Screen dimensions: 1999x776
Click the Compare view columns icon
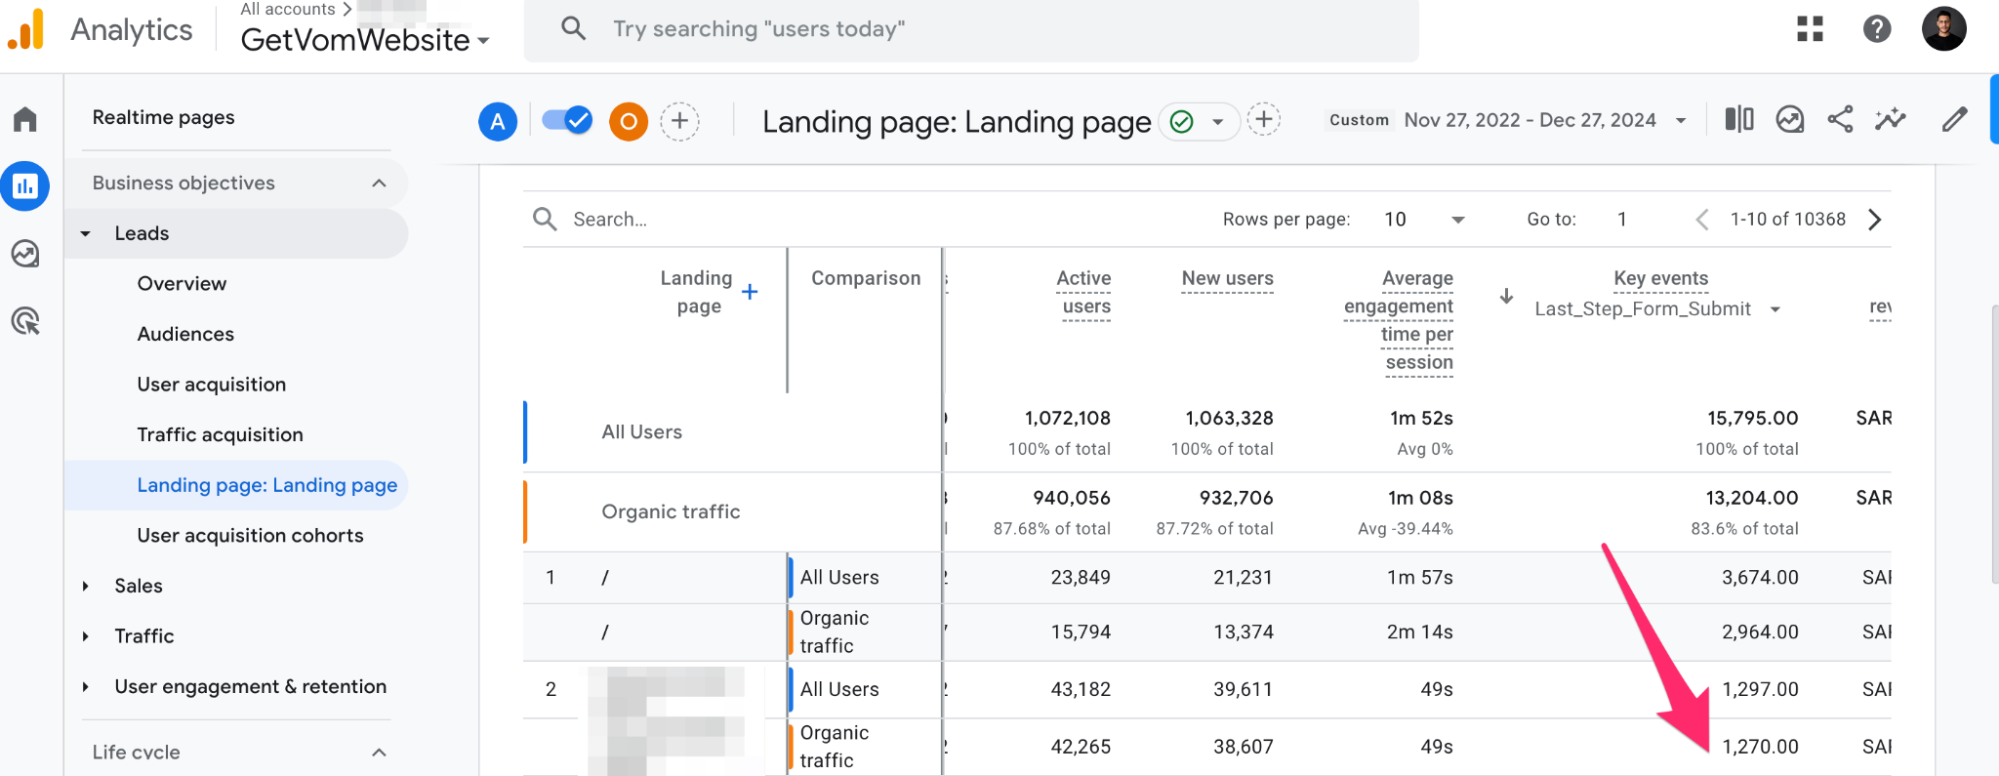1738,120
